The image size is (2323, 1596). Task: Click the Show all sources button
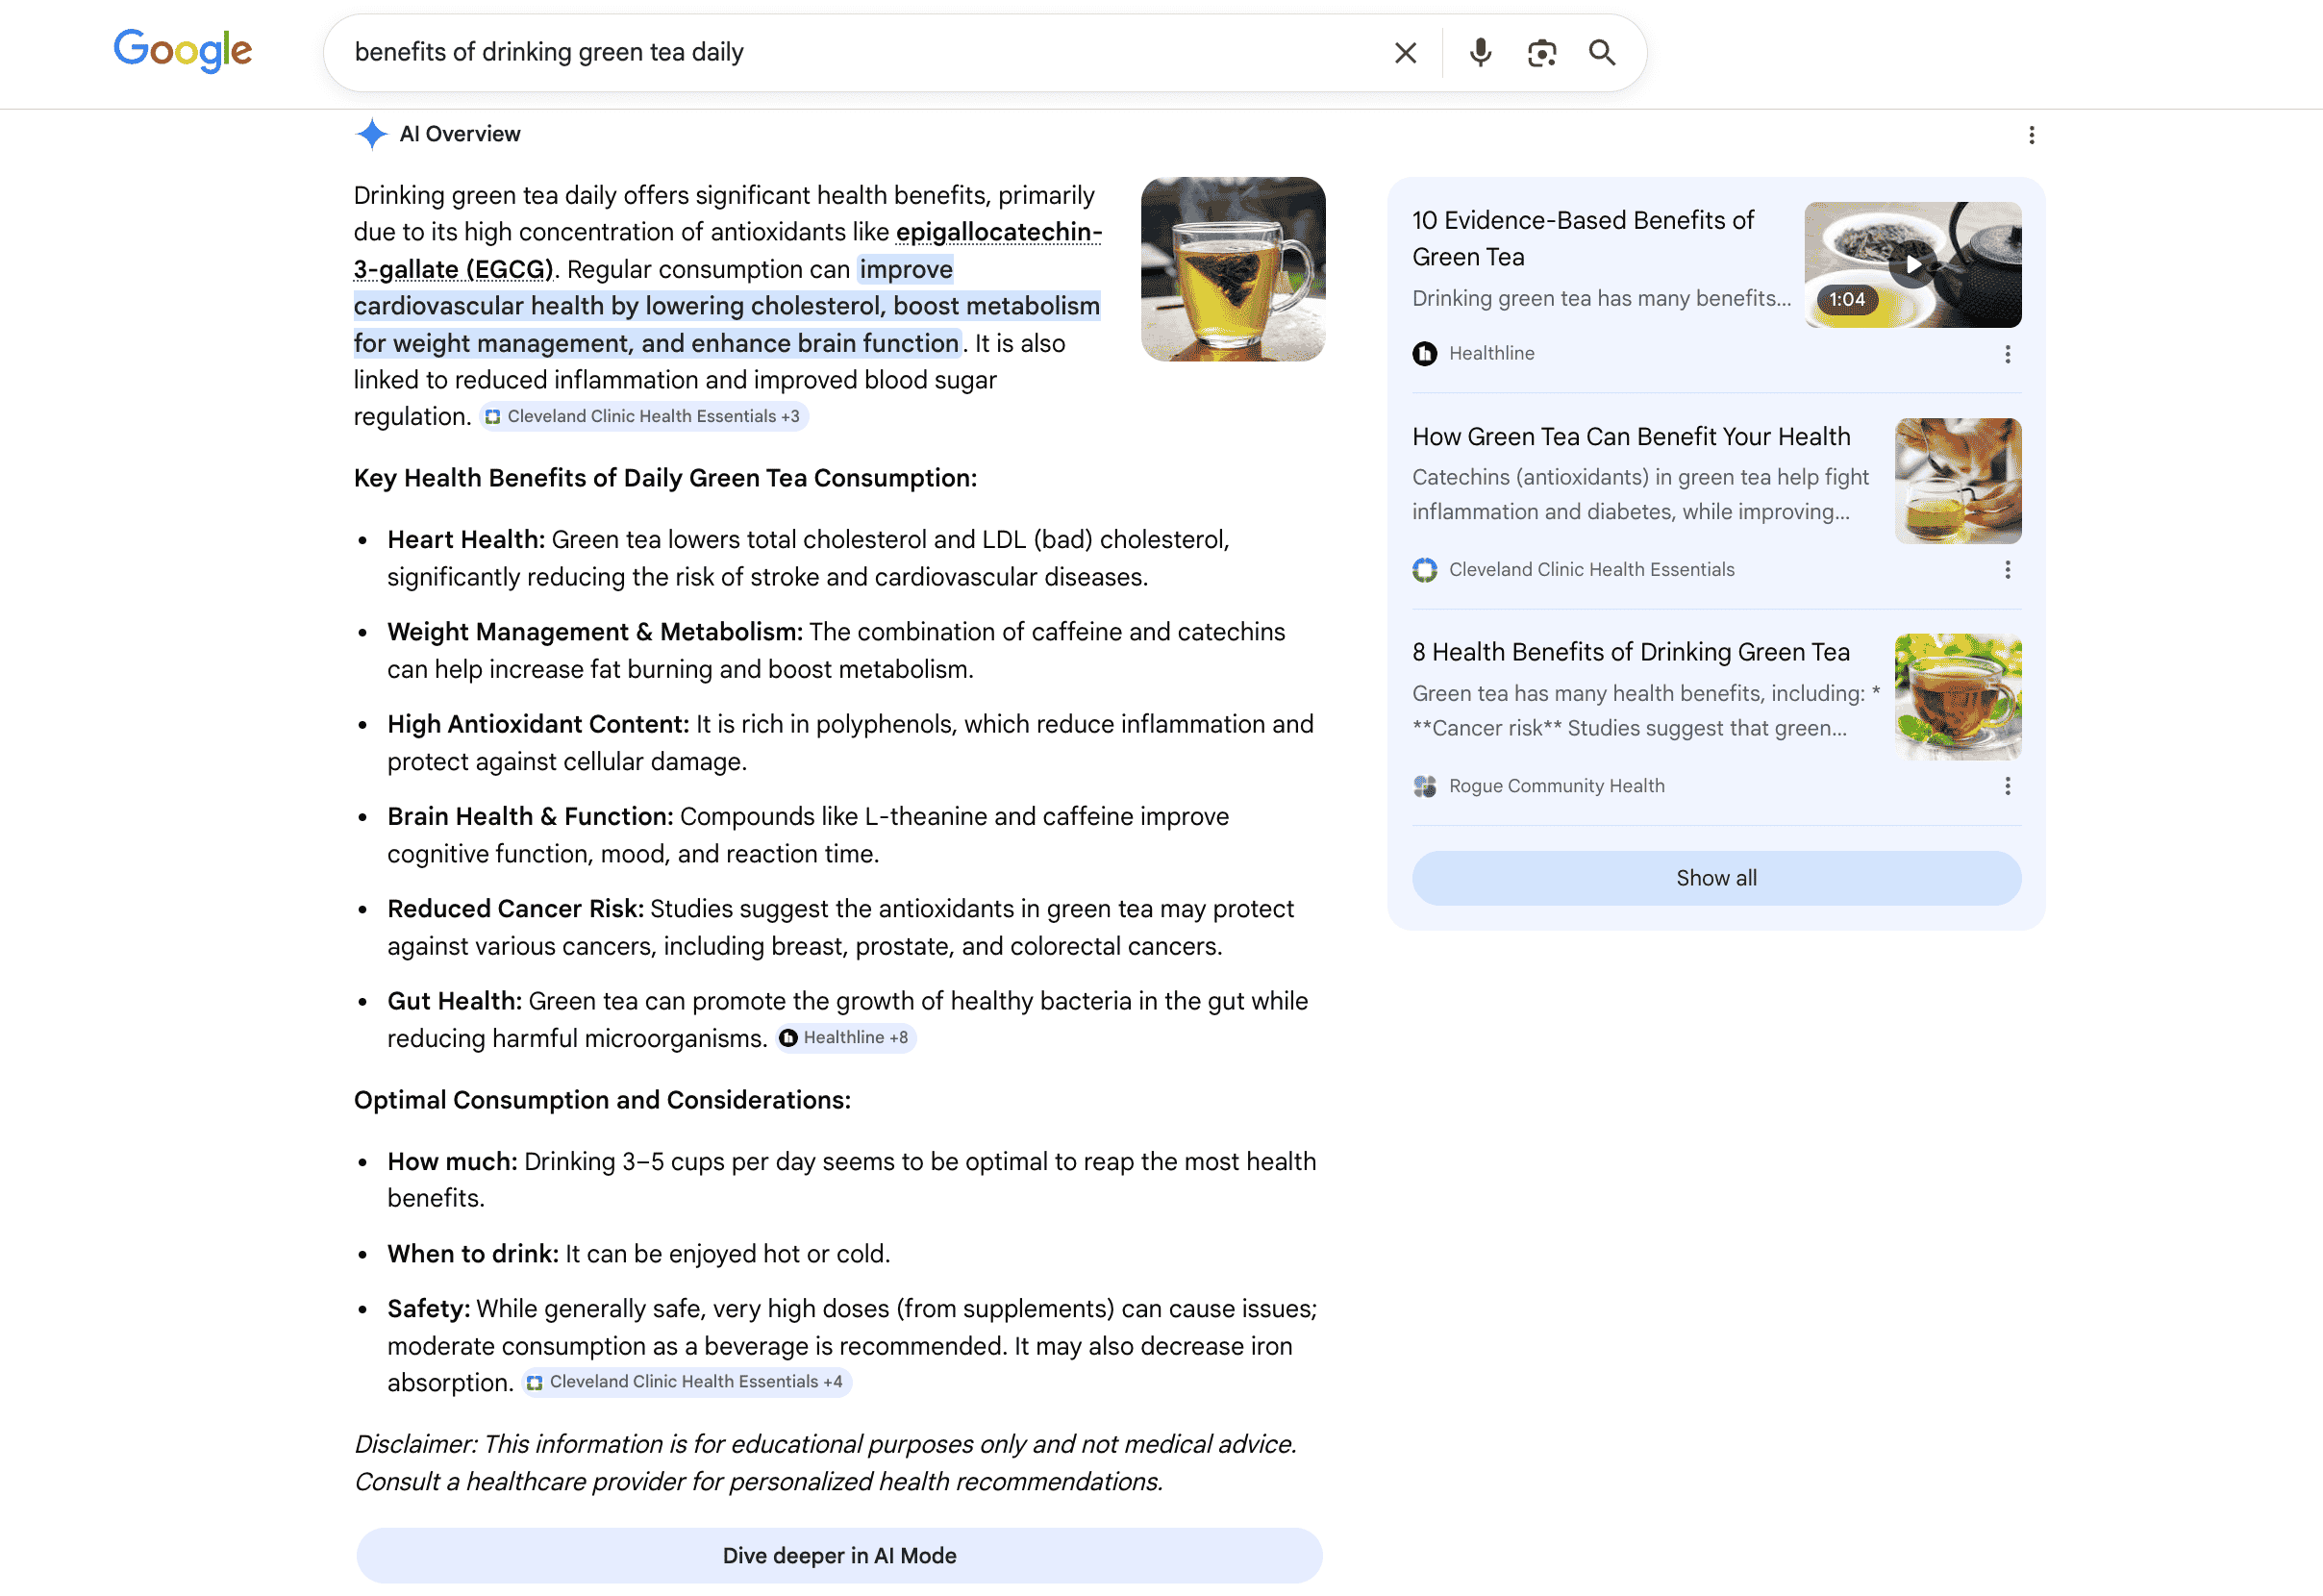click(1716, 878)
